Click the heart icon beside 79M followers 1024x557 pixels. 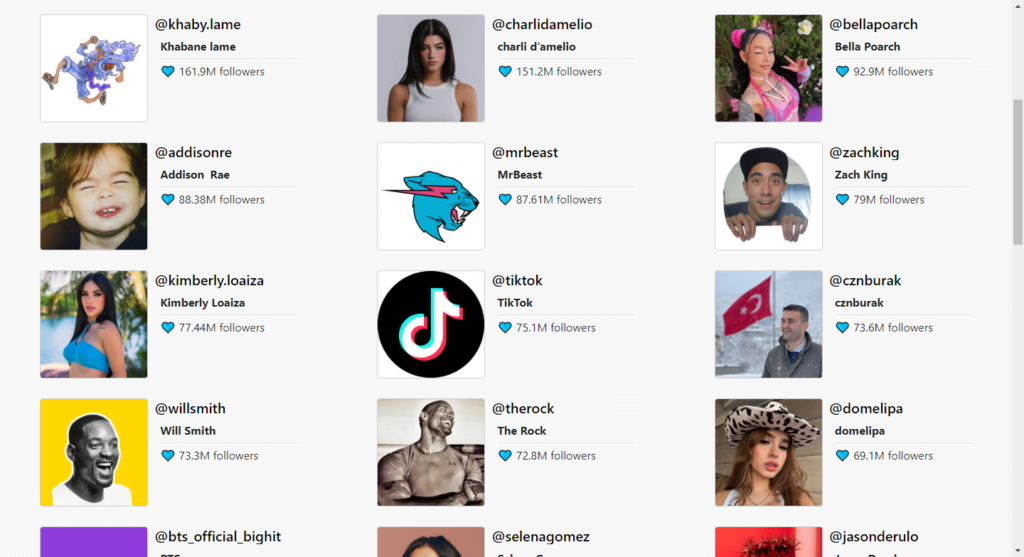842,199
